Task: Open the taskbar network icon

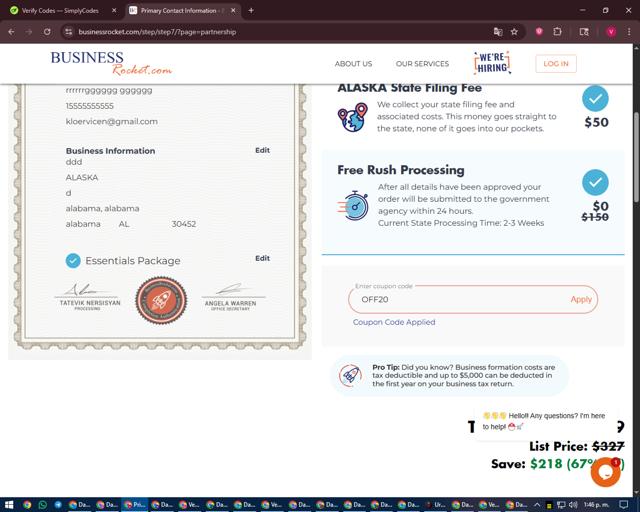Action: point(562,505)
